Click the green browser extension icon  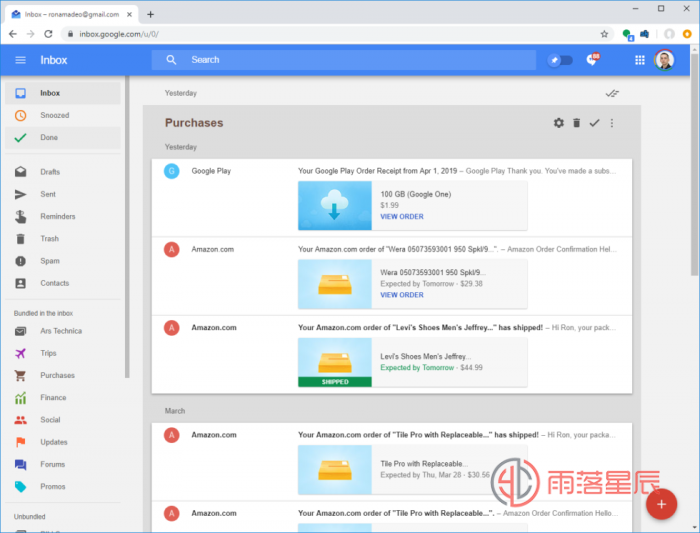tap(628, 35)
